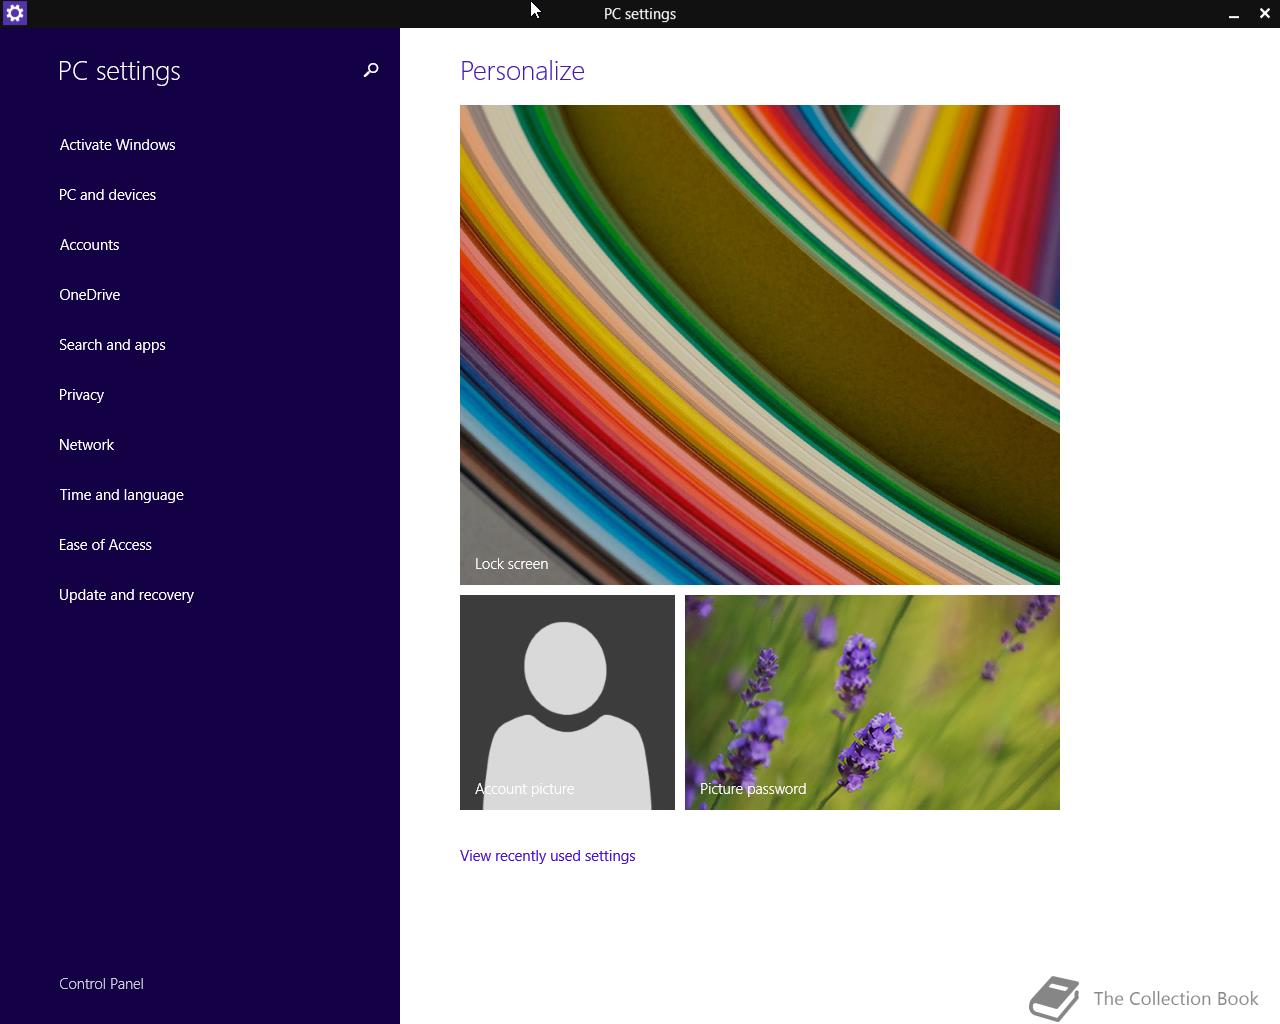Open Activate Windows settings
Viewport: 1280px width, 1024px height.
tap(117, 145)
